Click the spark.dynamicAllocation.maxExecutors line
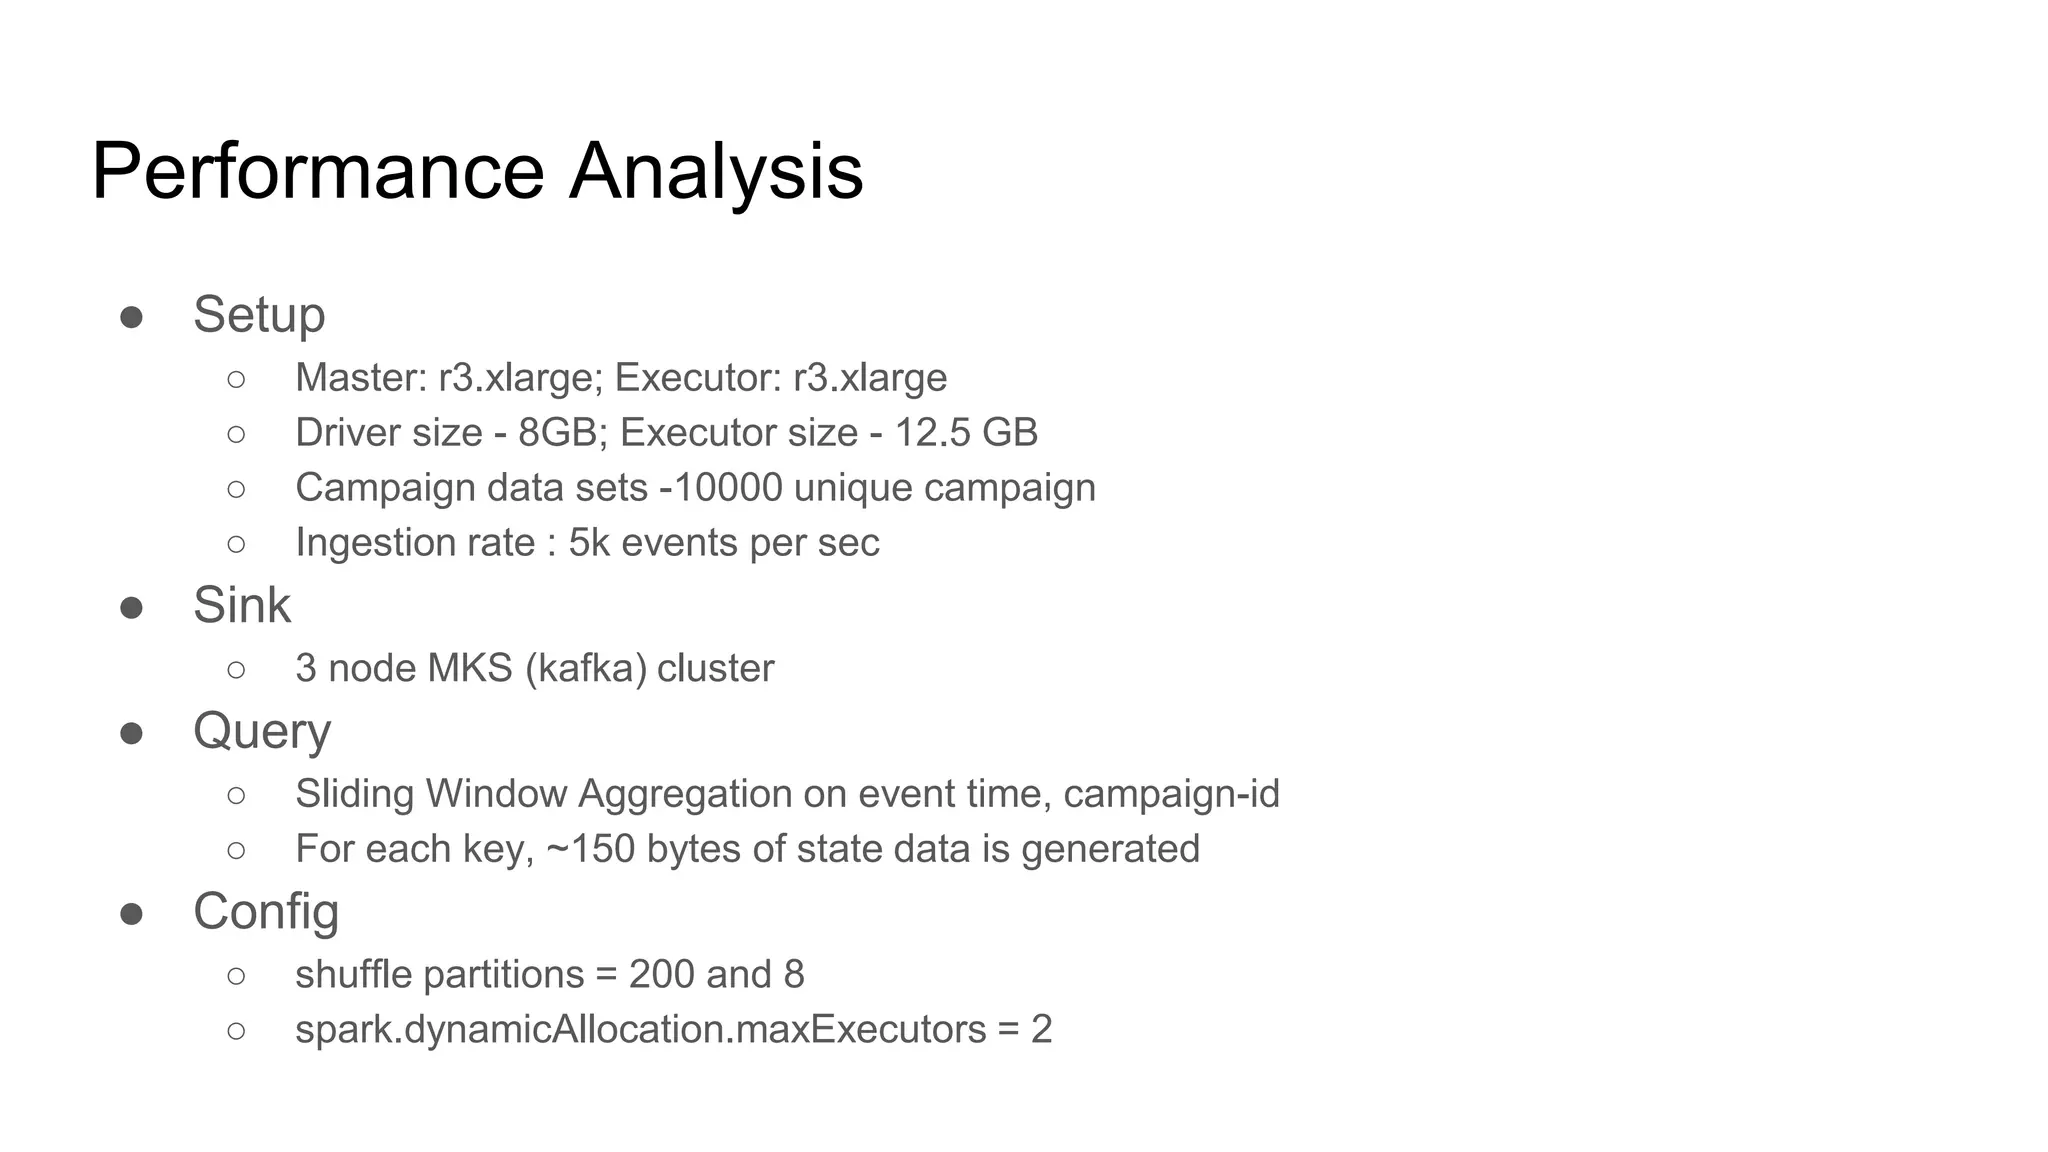 point(673,1029)
